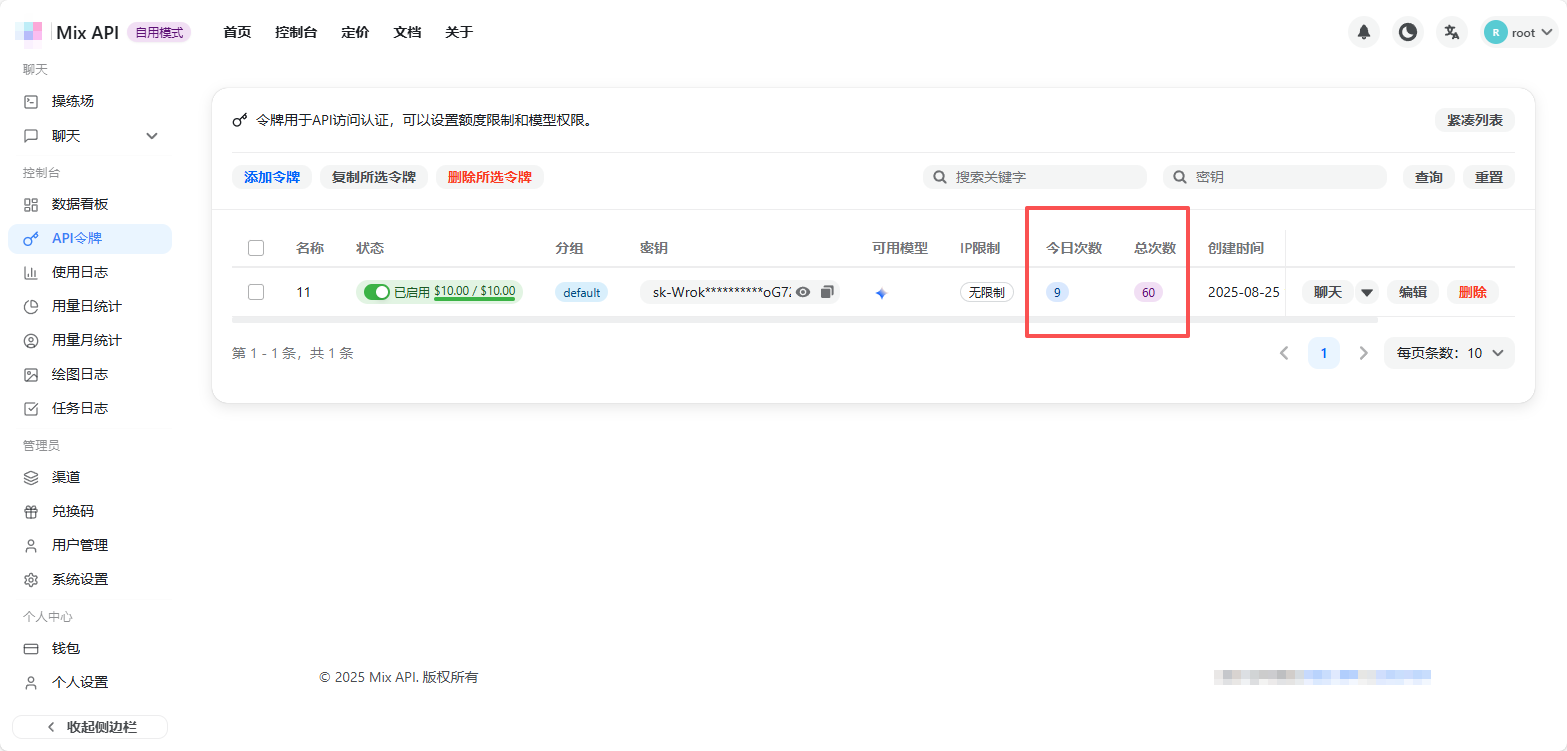The width and height of the screenshot is (1567, 751).
Task: Go to next page arrow
Action: click(1363, 353)
